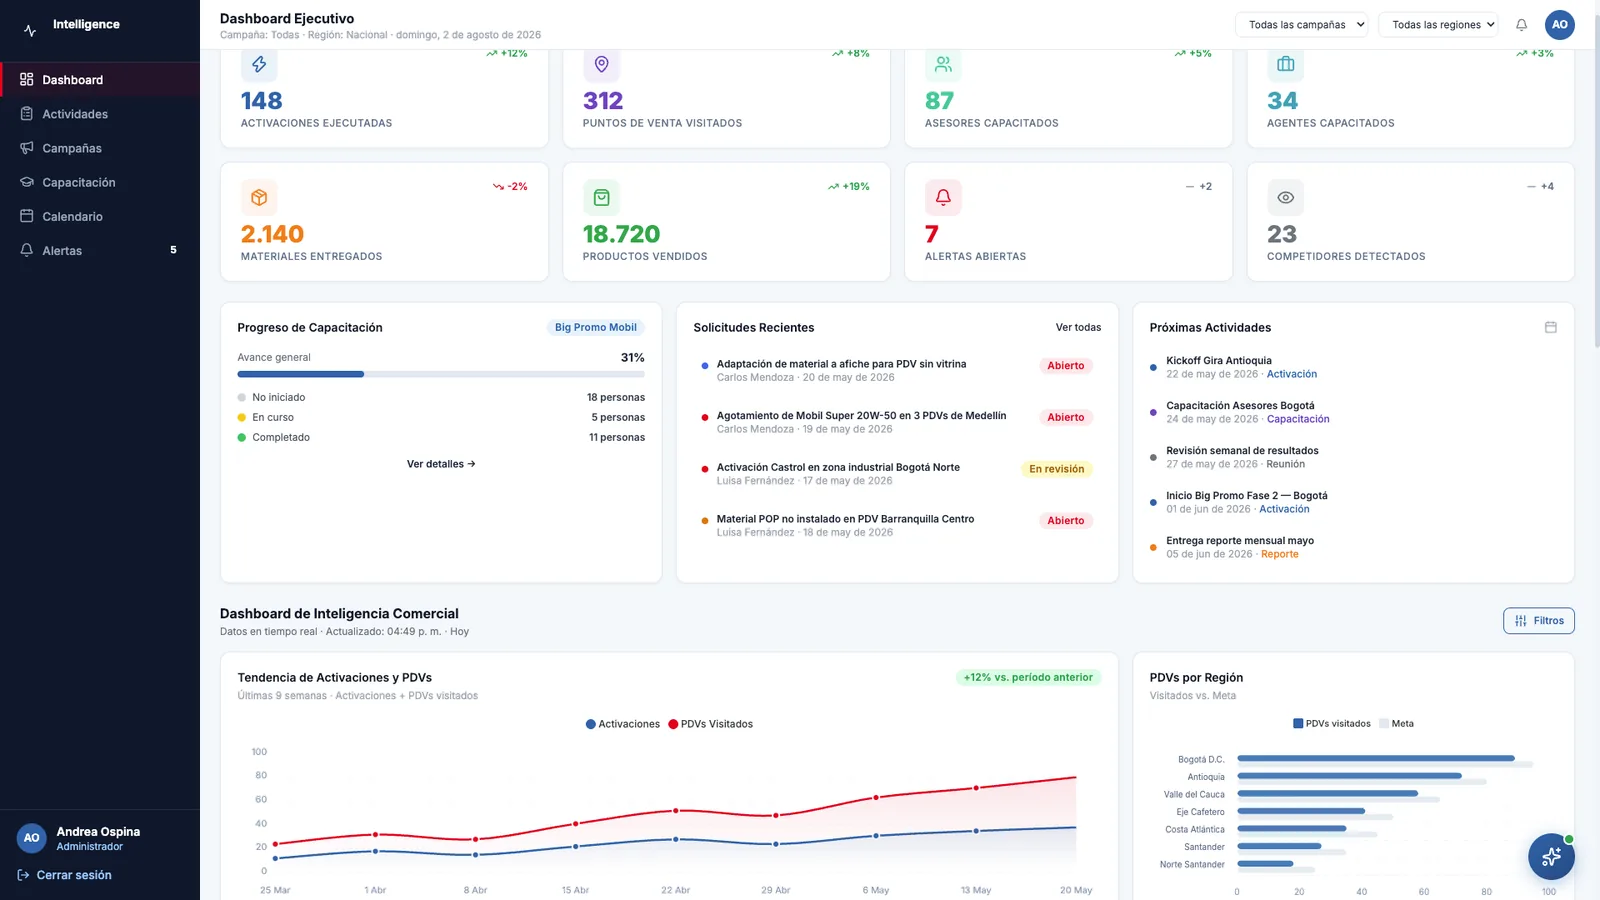Click the Completado row showing 11 personas
The width and height of the screenshot is (1600, 900).
coord(441,437)
